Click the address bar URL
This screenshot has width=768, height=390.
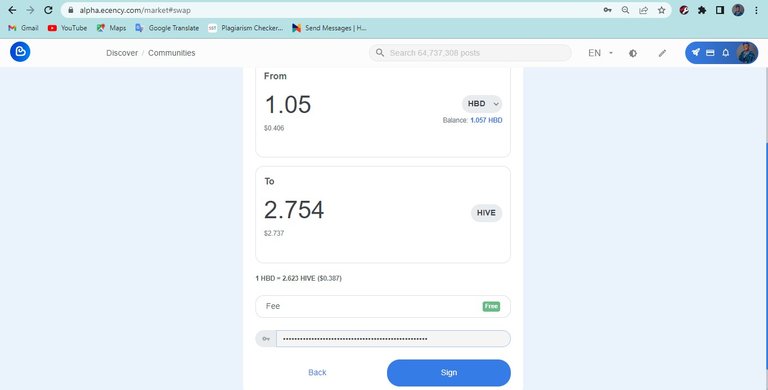135,10
